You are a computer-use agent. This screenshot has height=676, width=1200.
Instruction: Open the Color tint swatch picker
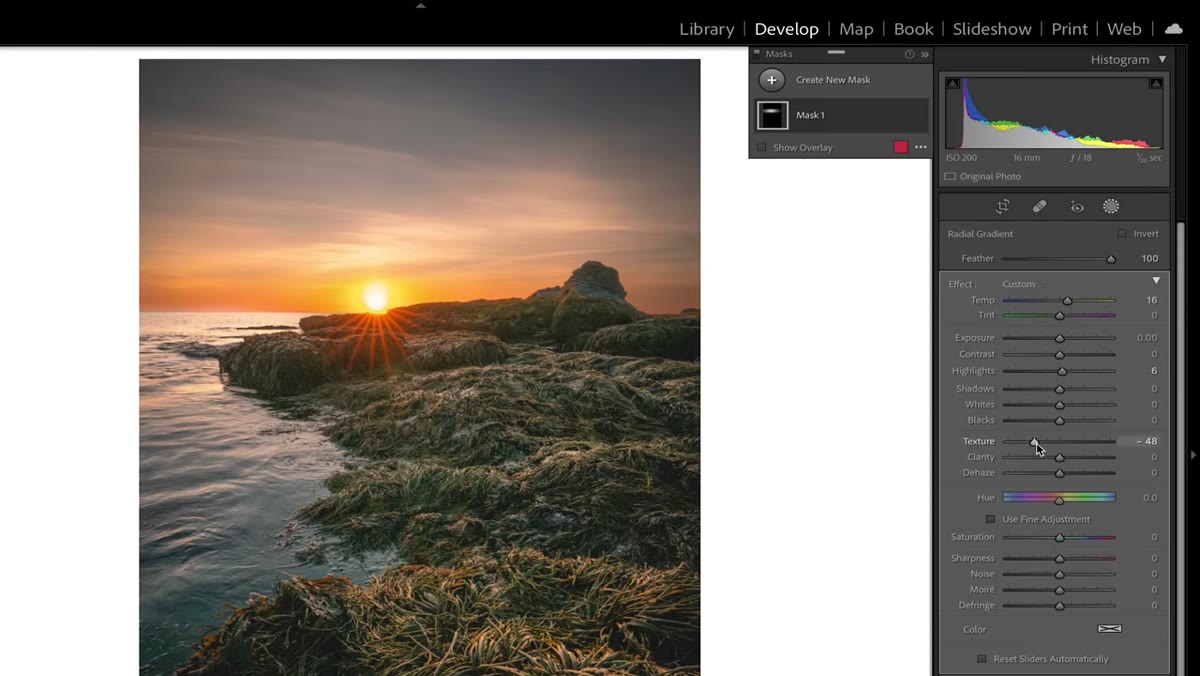1110,629
